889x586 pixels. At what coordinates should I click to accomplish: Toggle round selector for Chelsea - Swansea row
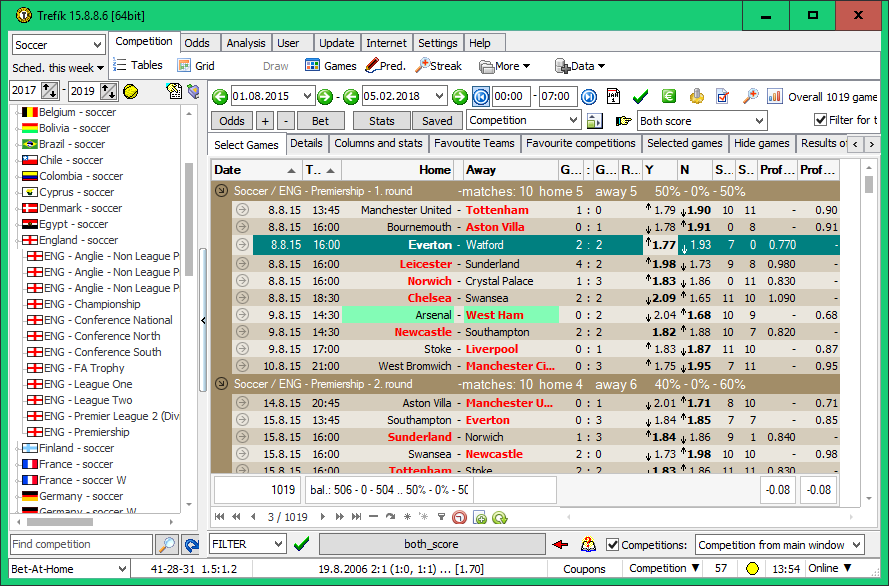click(242, 298)
